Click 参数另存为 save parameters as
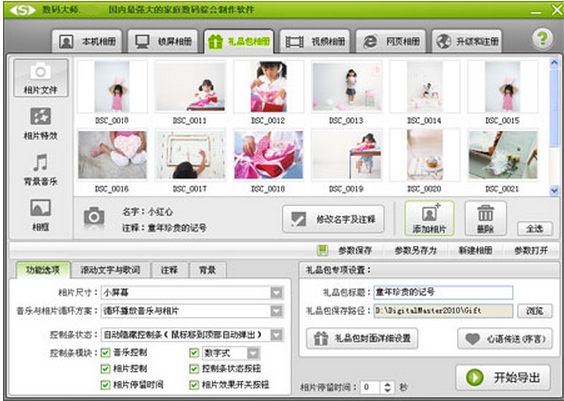Viewport: 564px width, 401px height. pos(415,251)
